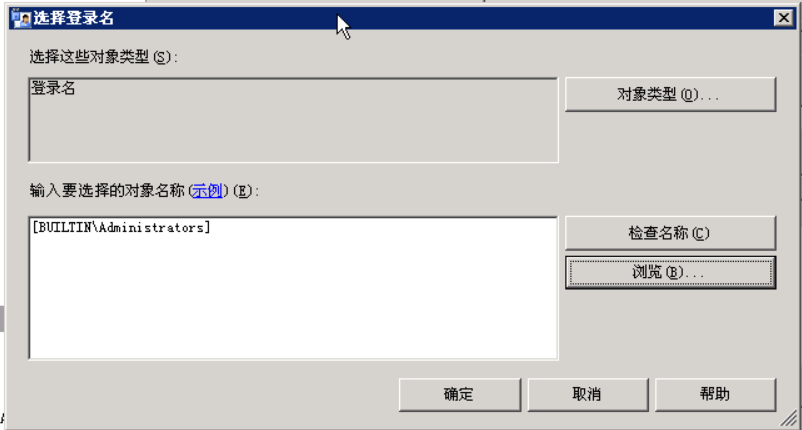Close the 选择登录名 dialog

784,18
